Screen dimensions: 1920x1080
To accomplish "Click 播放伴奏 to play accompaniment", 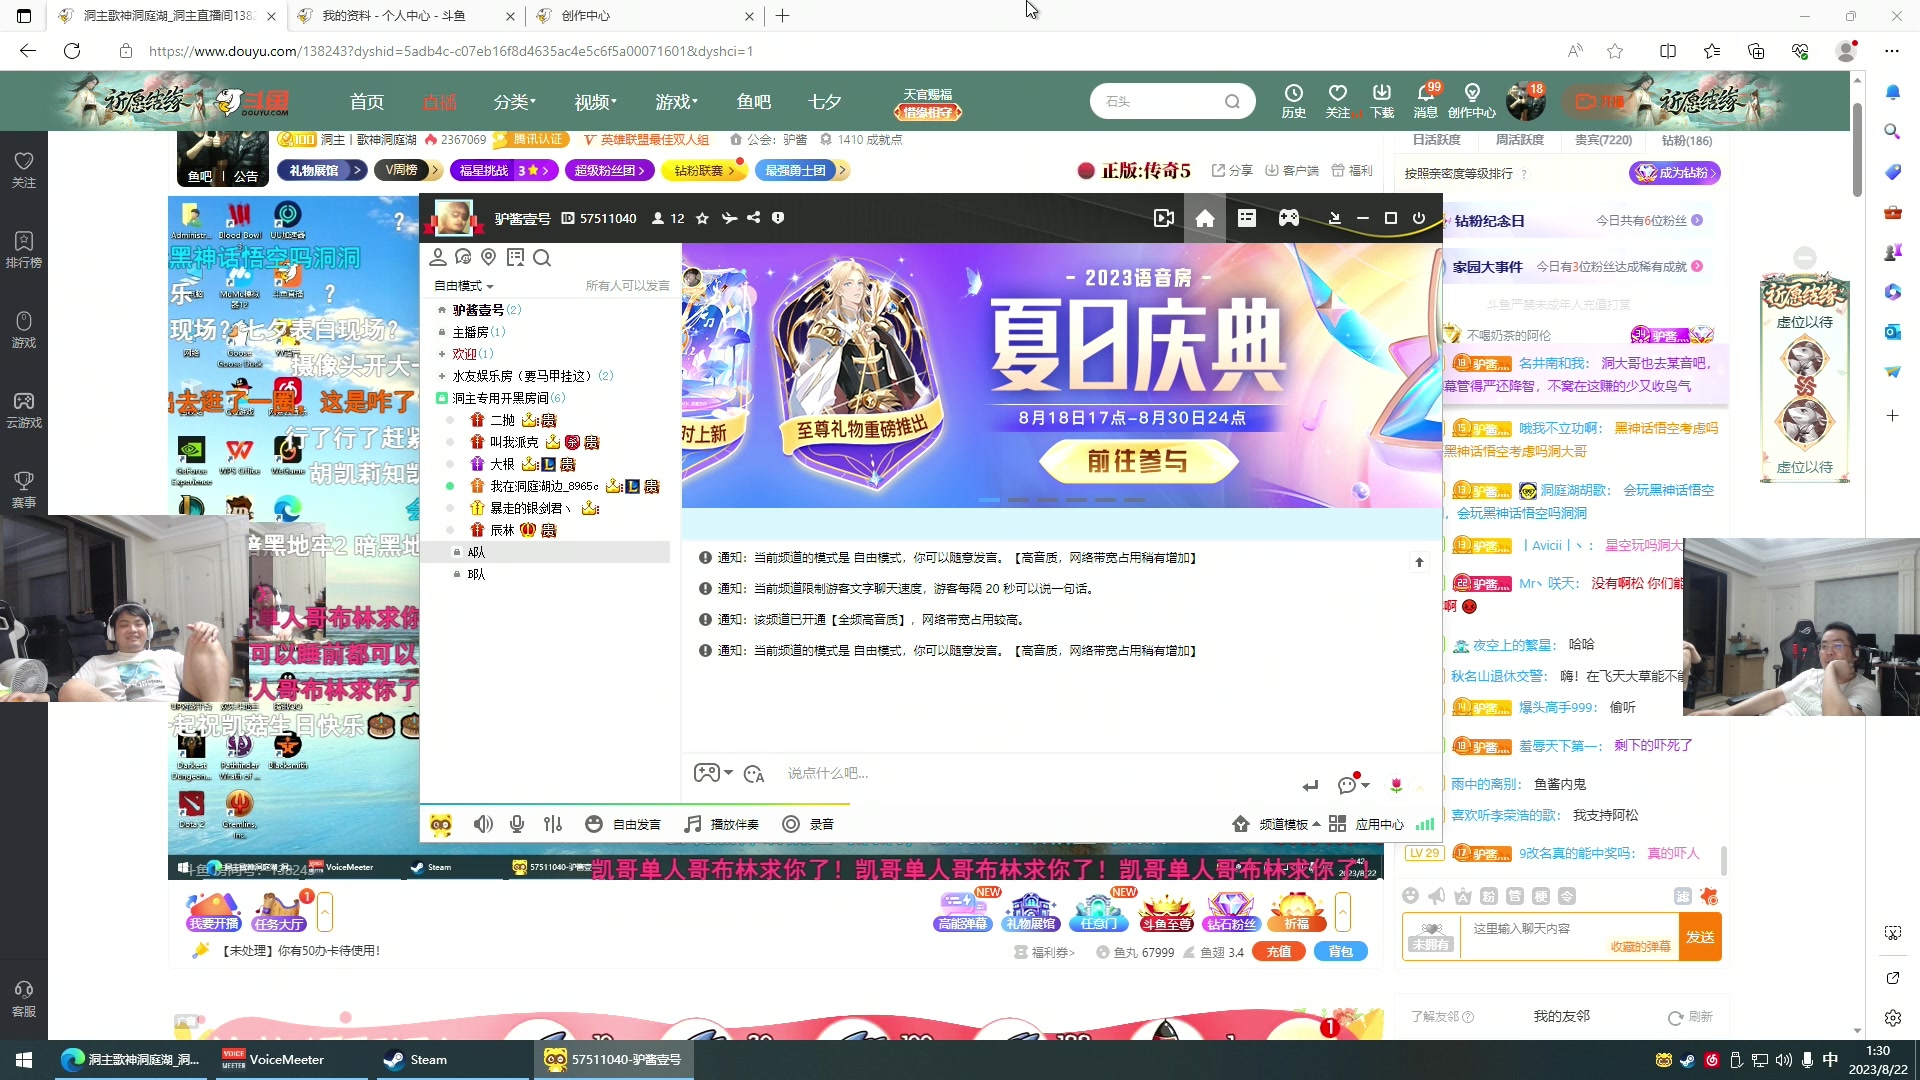I will click(722, 824).
